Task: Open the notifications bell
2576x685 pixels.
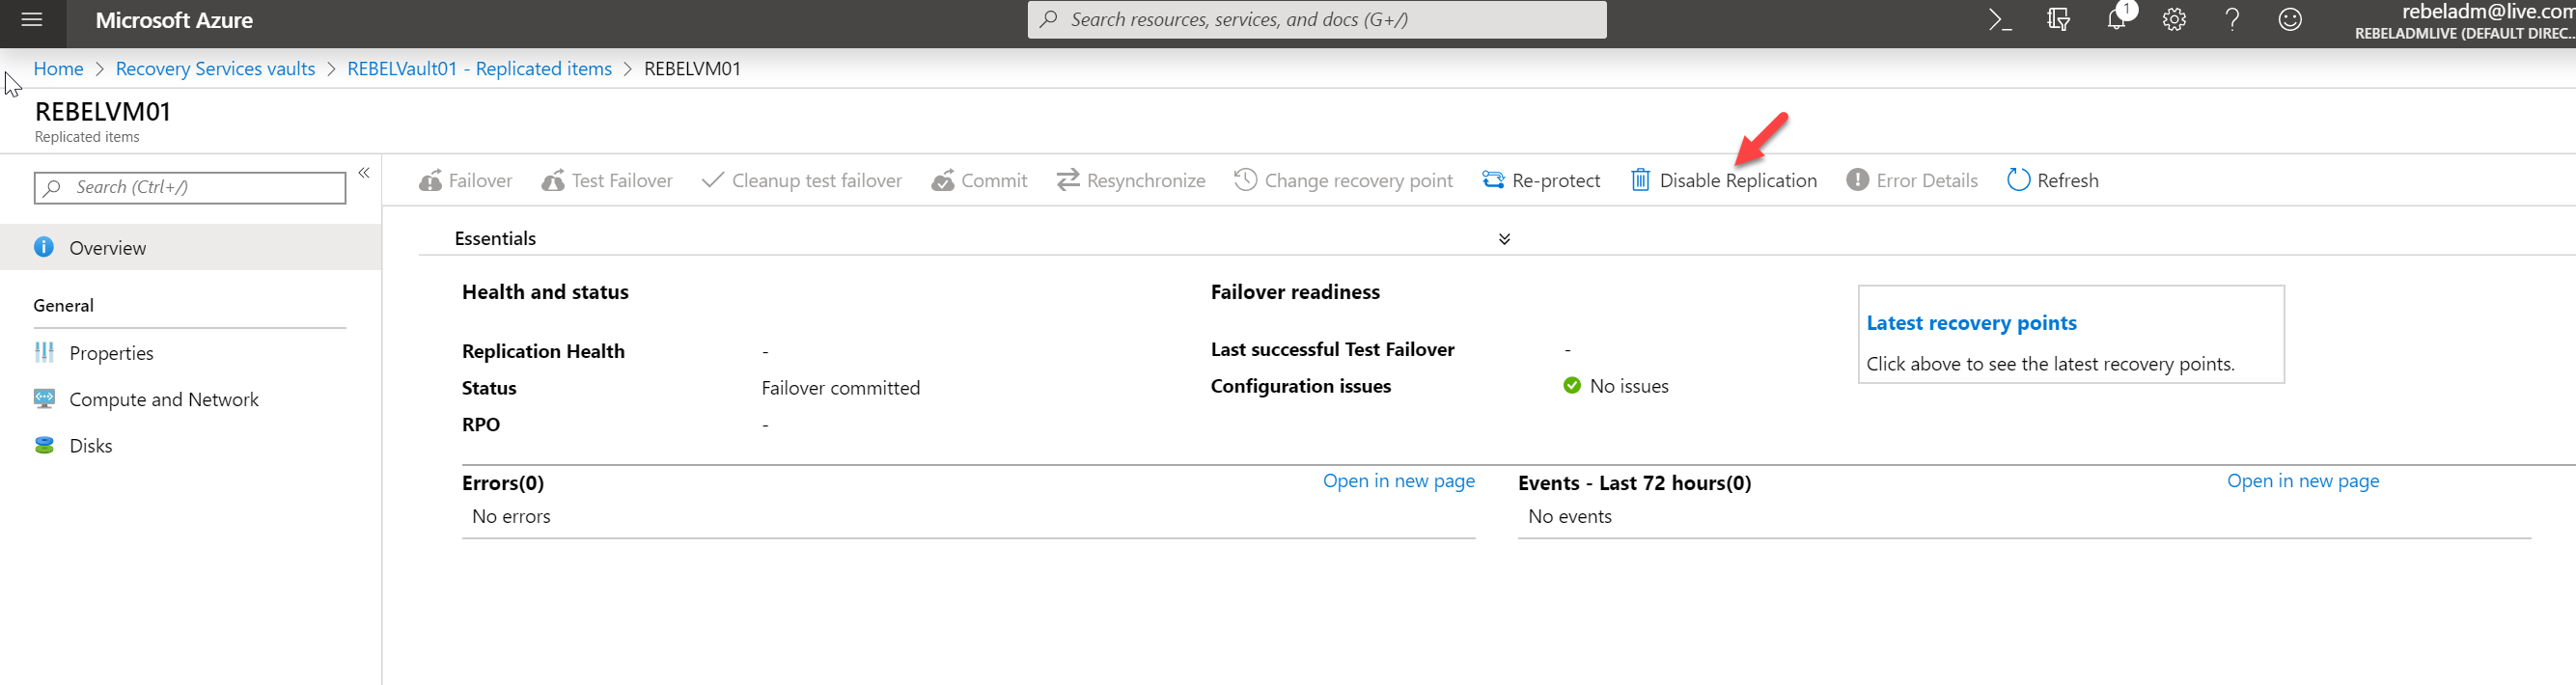Action: [x=2116, y=20]
